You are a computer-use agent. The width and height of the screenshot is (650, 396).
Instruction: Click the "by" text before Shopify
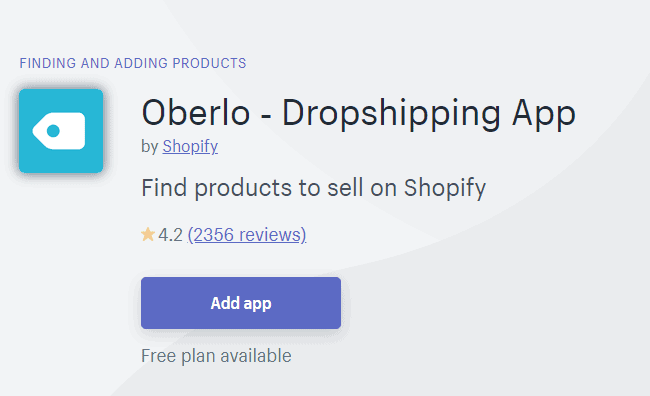click(x=150, y=147)
